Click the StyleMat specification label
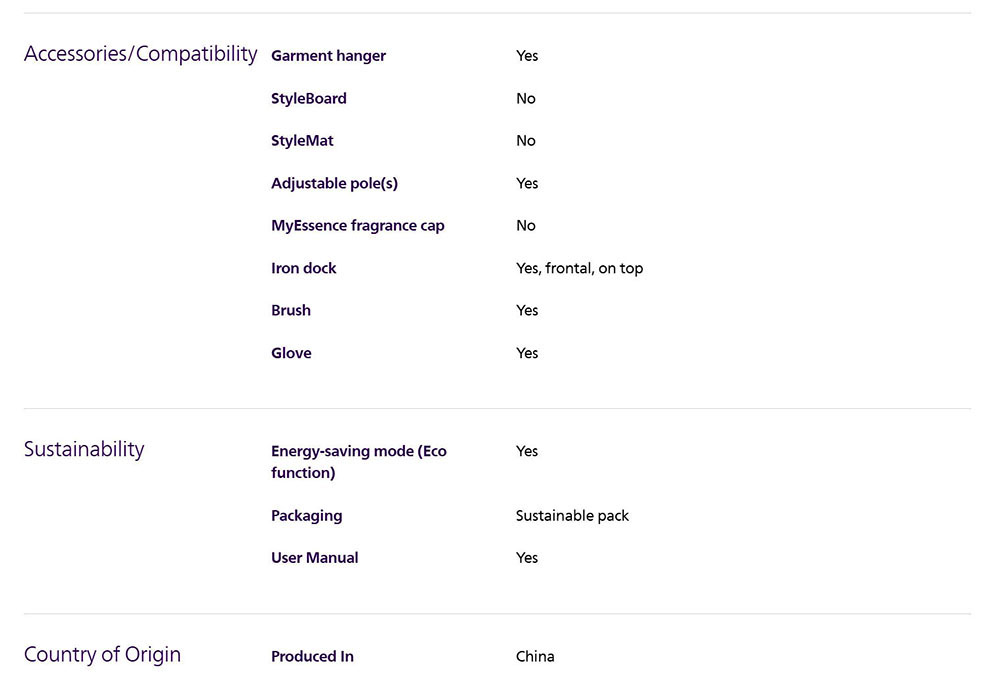The image size is (995, 676). (302, 141)
